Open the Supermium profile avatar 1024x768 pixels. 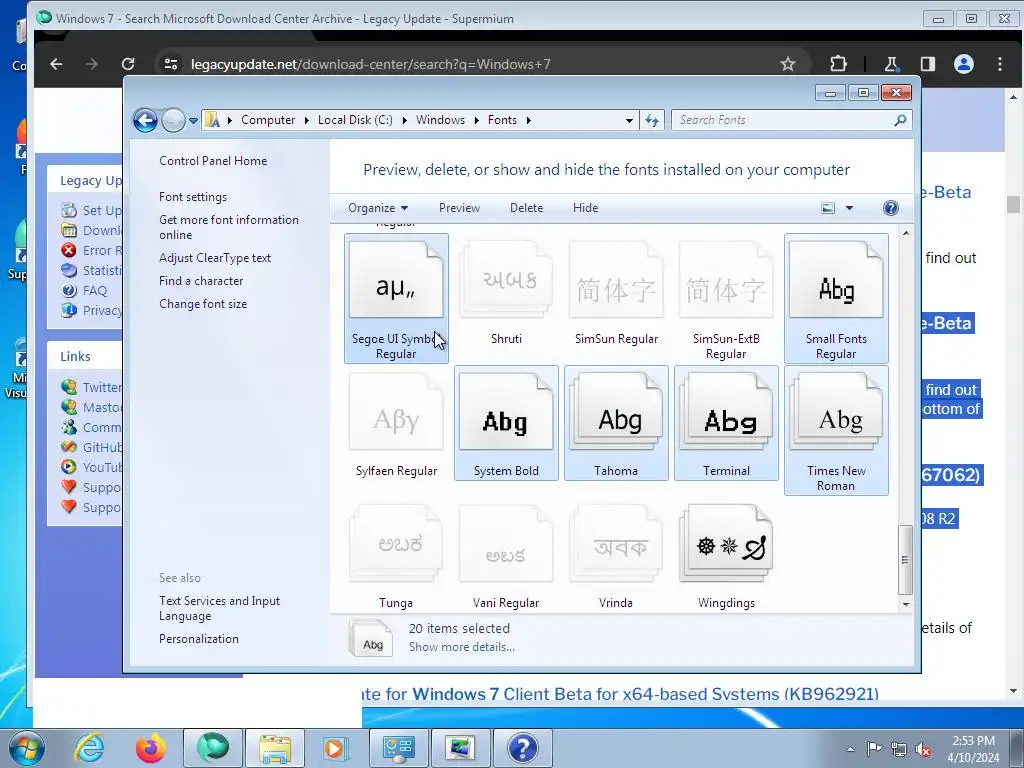tap(964, 64)
